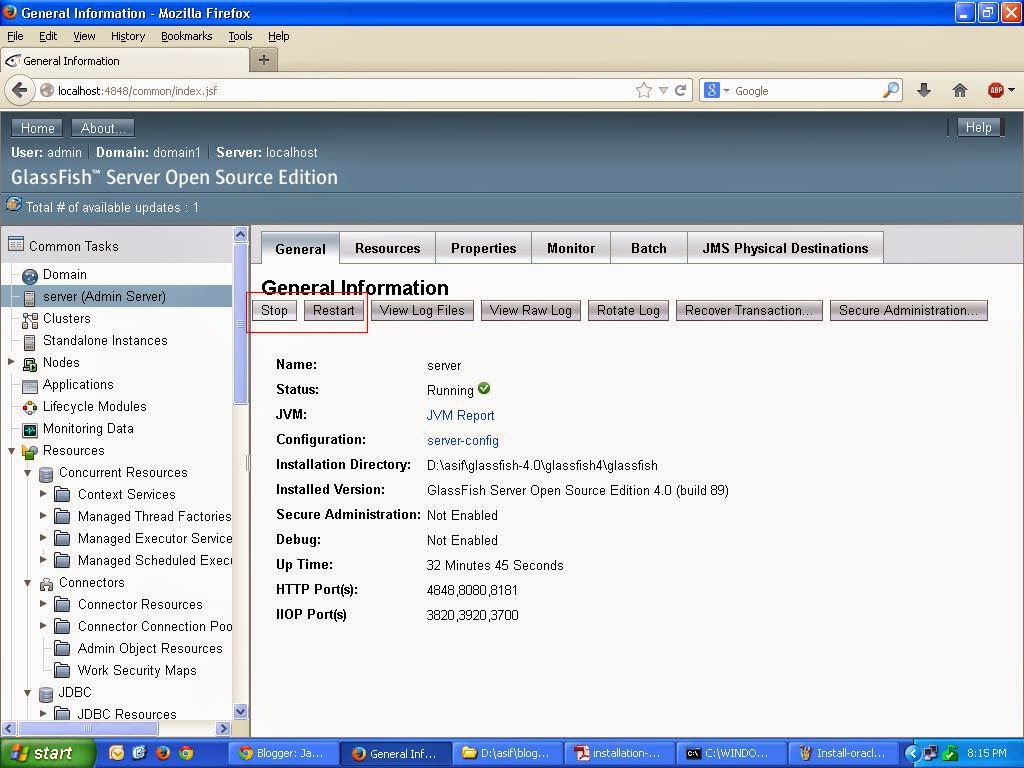1024x768 pixels.
Task: Open the search engine dropdown arrow
Action: pos(726,90)
